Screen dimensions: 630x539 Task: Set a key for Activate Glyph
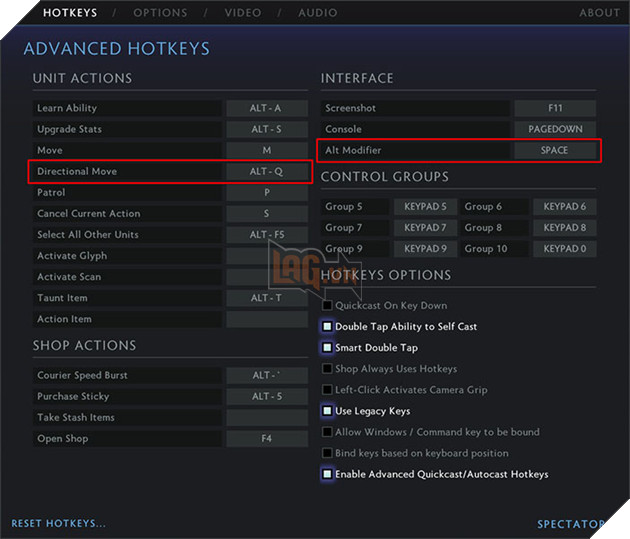tap(267, 256)
